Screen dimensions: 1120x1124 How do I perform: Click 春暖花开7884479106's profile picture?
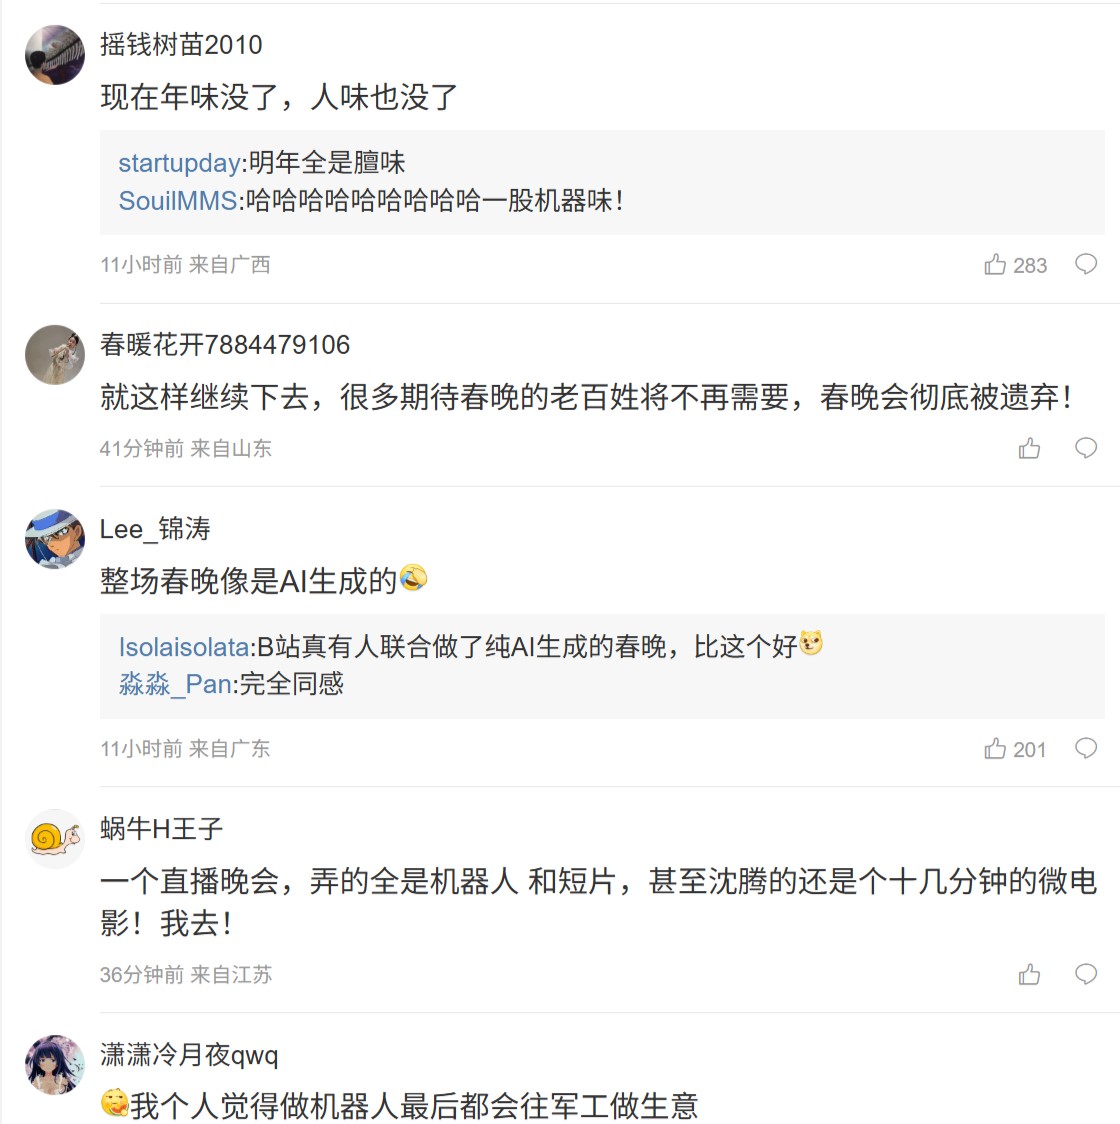point(55,355)
